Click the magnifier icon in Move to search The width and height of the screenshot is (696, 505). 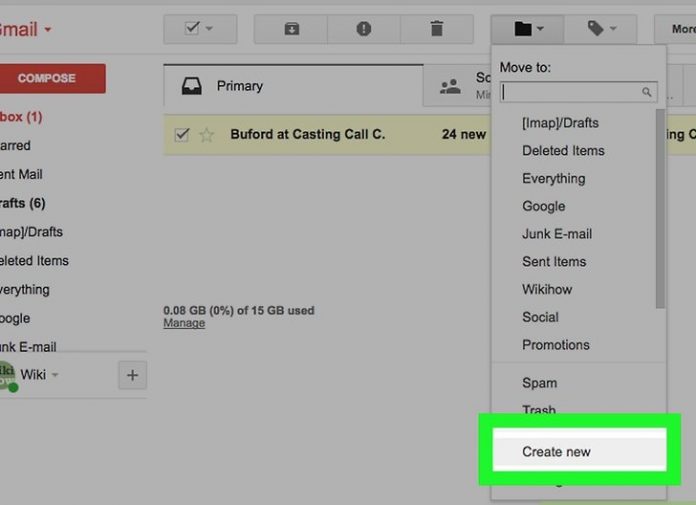point(647,92)
